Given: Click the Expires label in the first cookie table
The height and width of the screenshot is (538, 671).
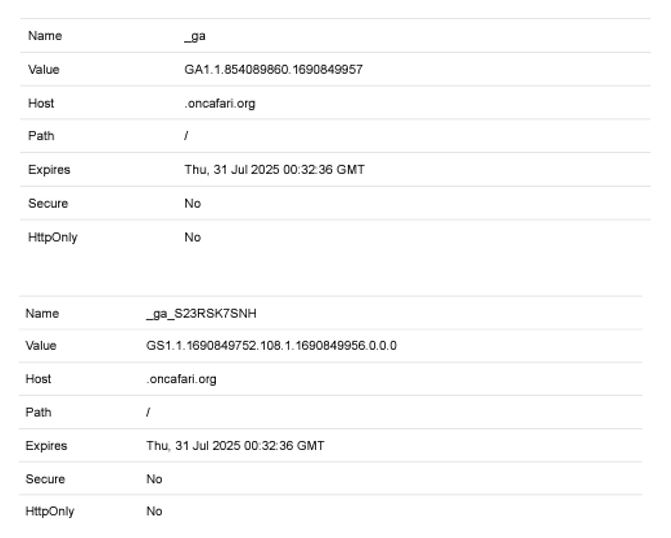Looking at the screenshot, I should (x=49, y=170).
